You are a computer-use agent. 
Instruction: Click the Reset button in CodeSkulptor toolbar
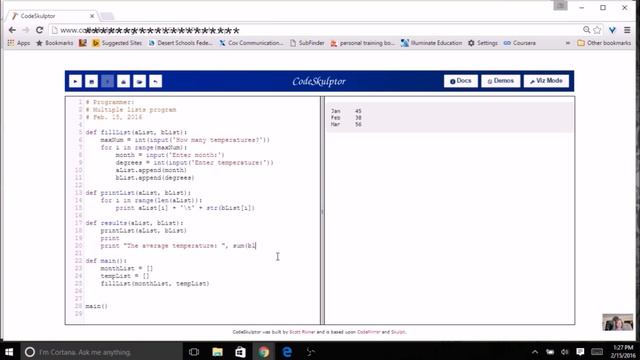click(156, 81)
